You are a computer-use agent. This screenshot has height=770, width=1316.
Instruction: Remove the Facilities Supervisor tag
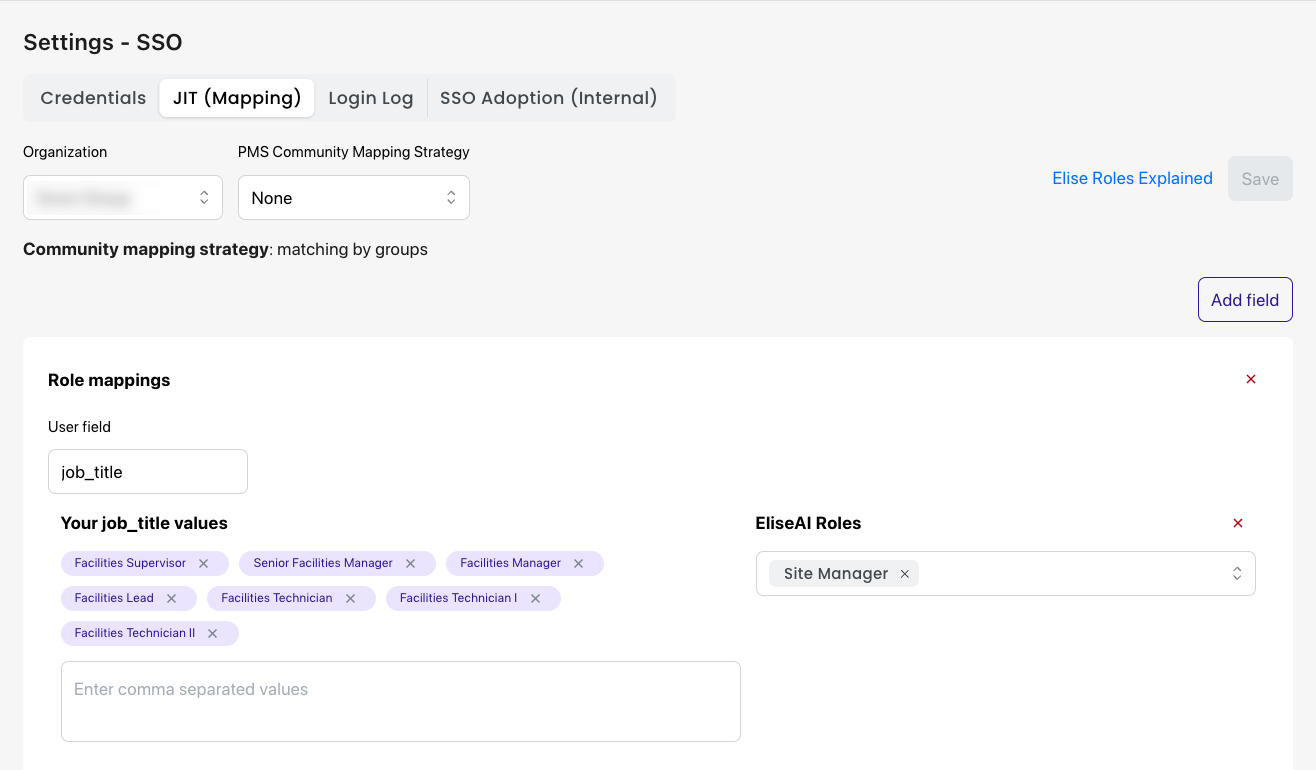point(204,564)
